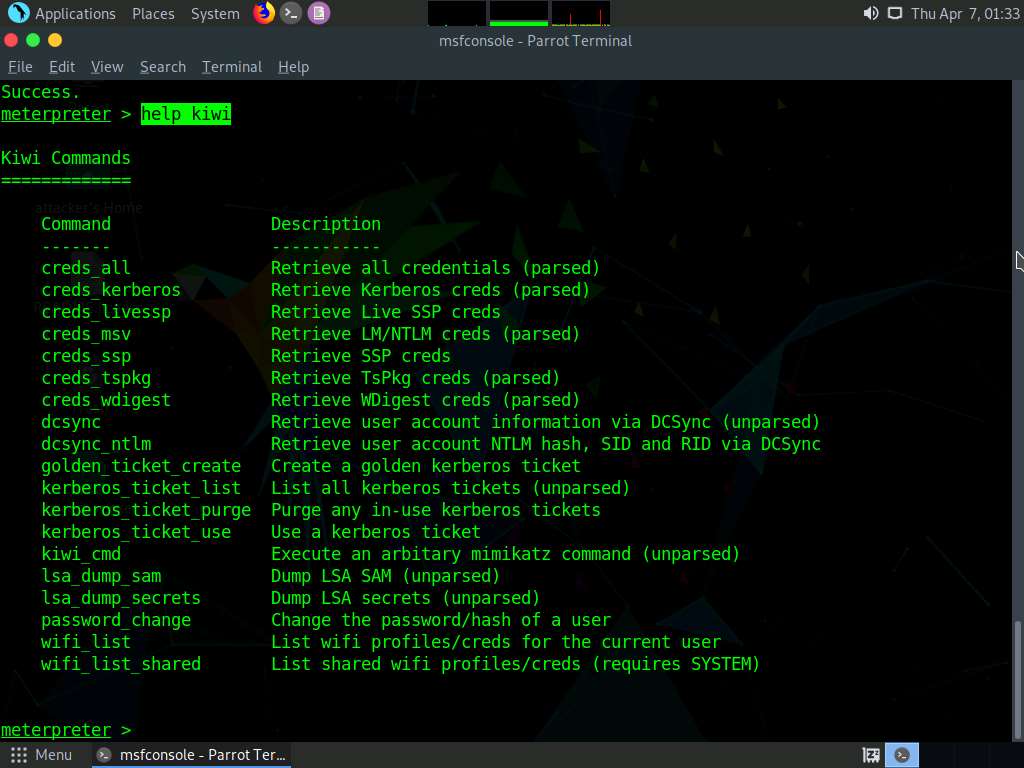Open the bottom-left Menu button
The height and width of the screenshot is (768, 1024).
click(40, 755)
